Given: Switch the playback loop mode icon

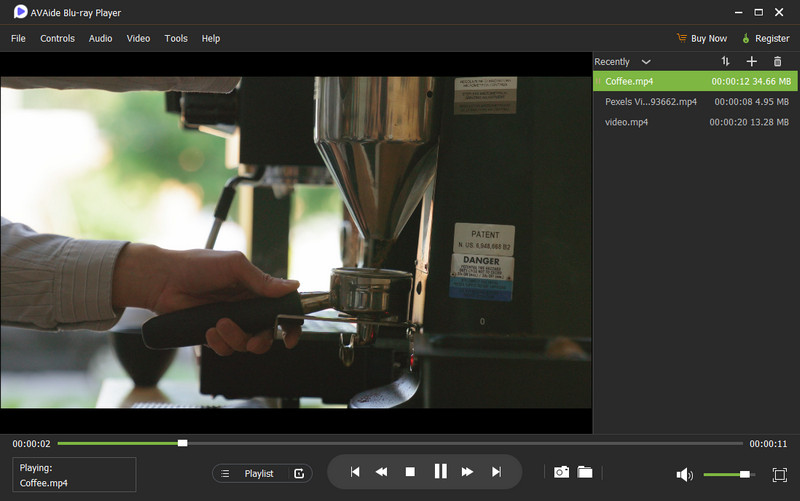Looking at the screenshot, I should (x=299, y=473).
